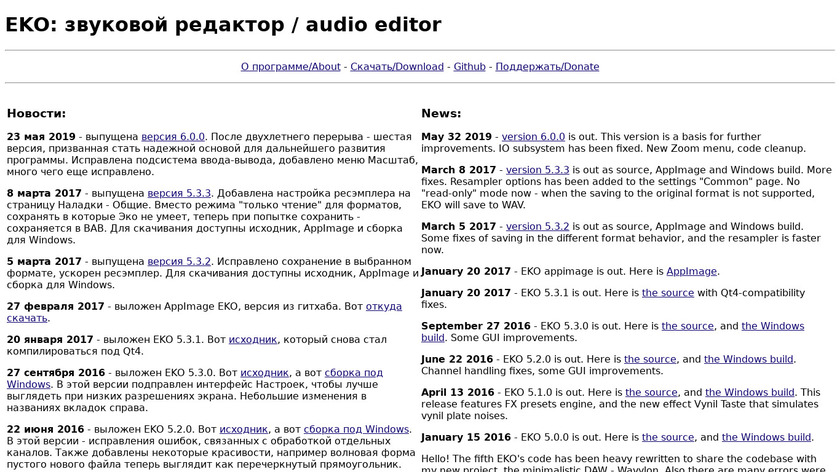Click the date 5 марта 2017
The width and height of the screenshot is (840, 472).
click(x=44, y=261)
